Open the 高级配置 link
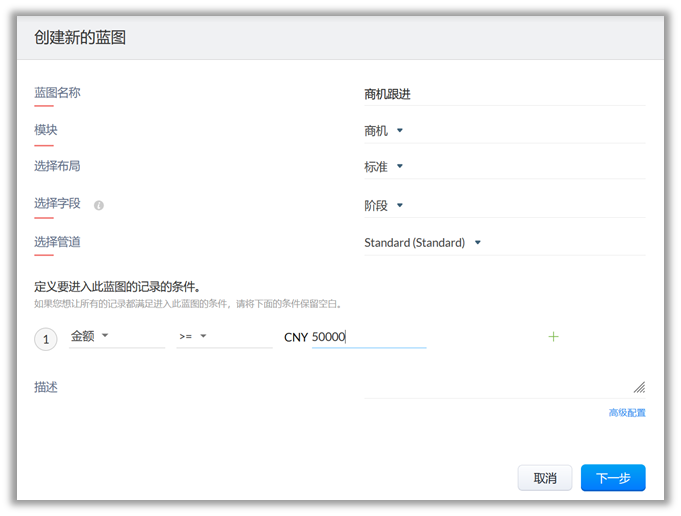 point(626,412)
